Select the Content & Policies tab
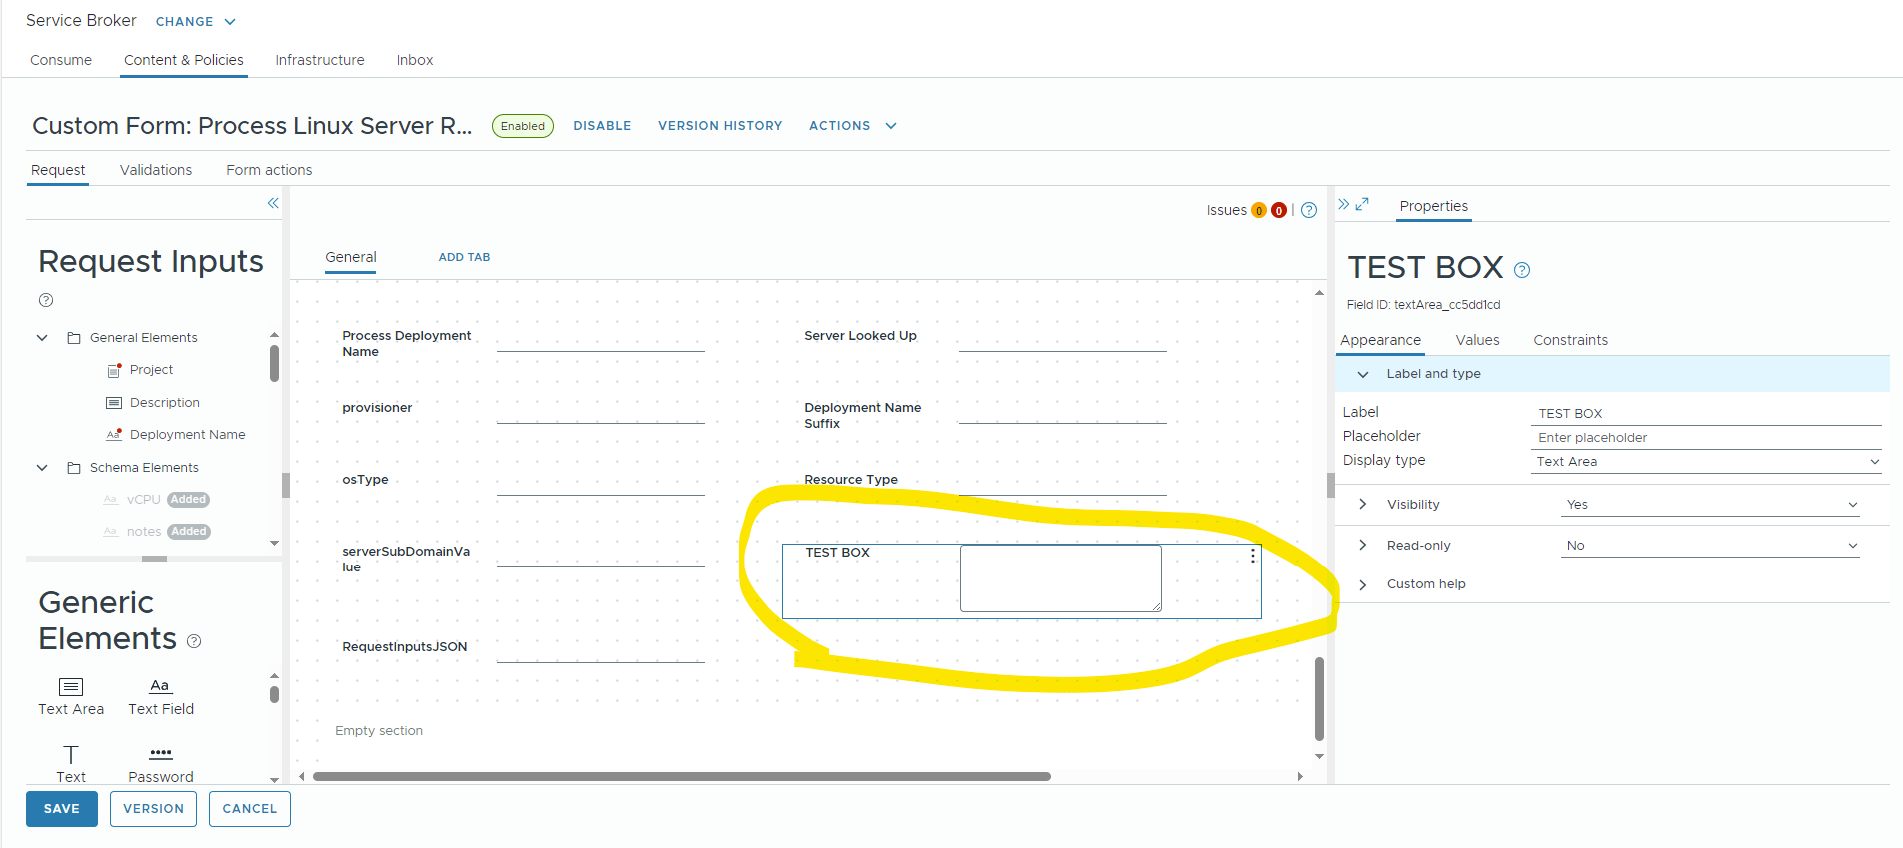 (184, 60)
